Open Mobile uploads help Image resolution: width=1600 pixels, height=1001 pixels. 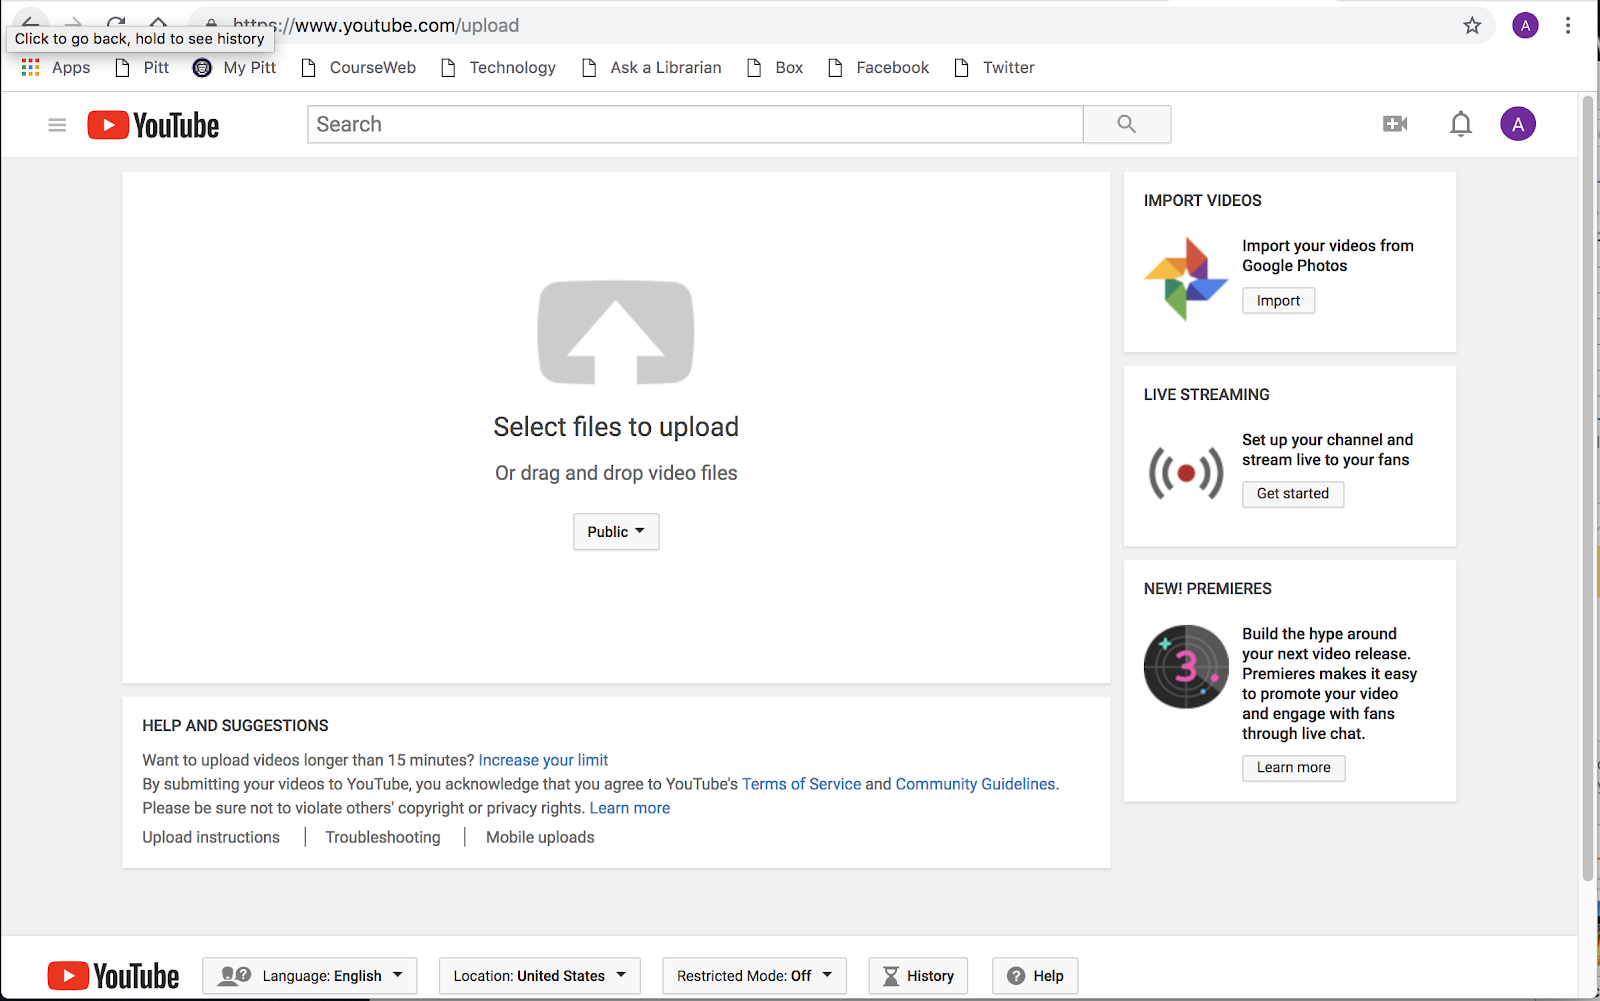pyautogui.click(x=540, y=837)
